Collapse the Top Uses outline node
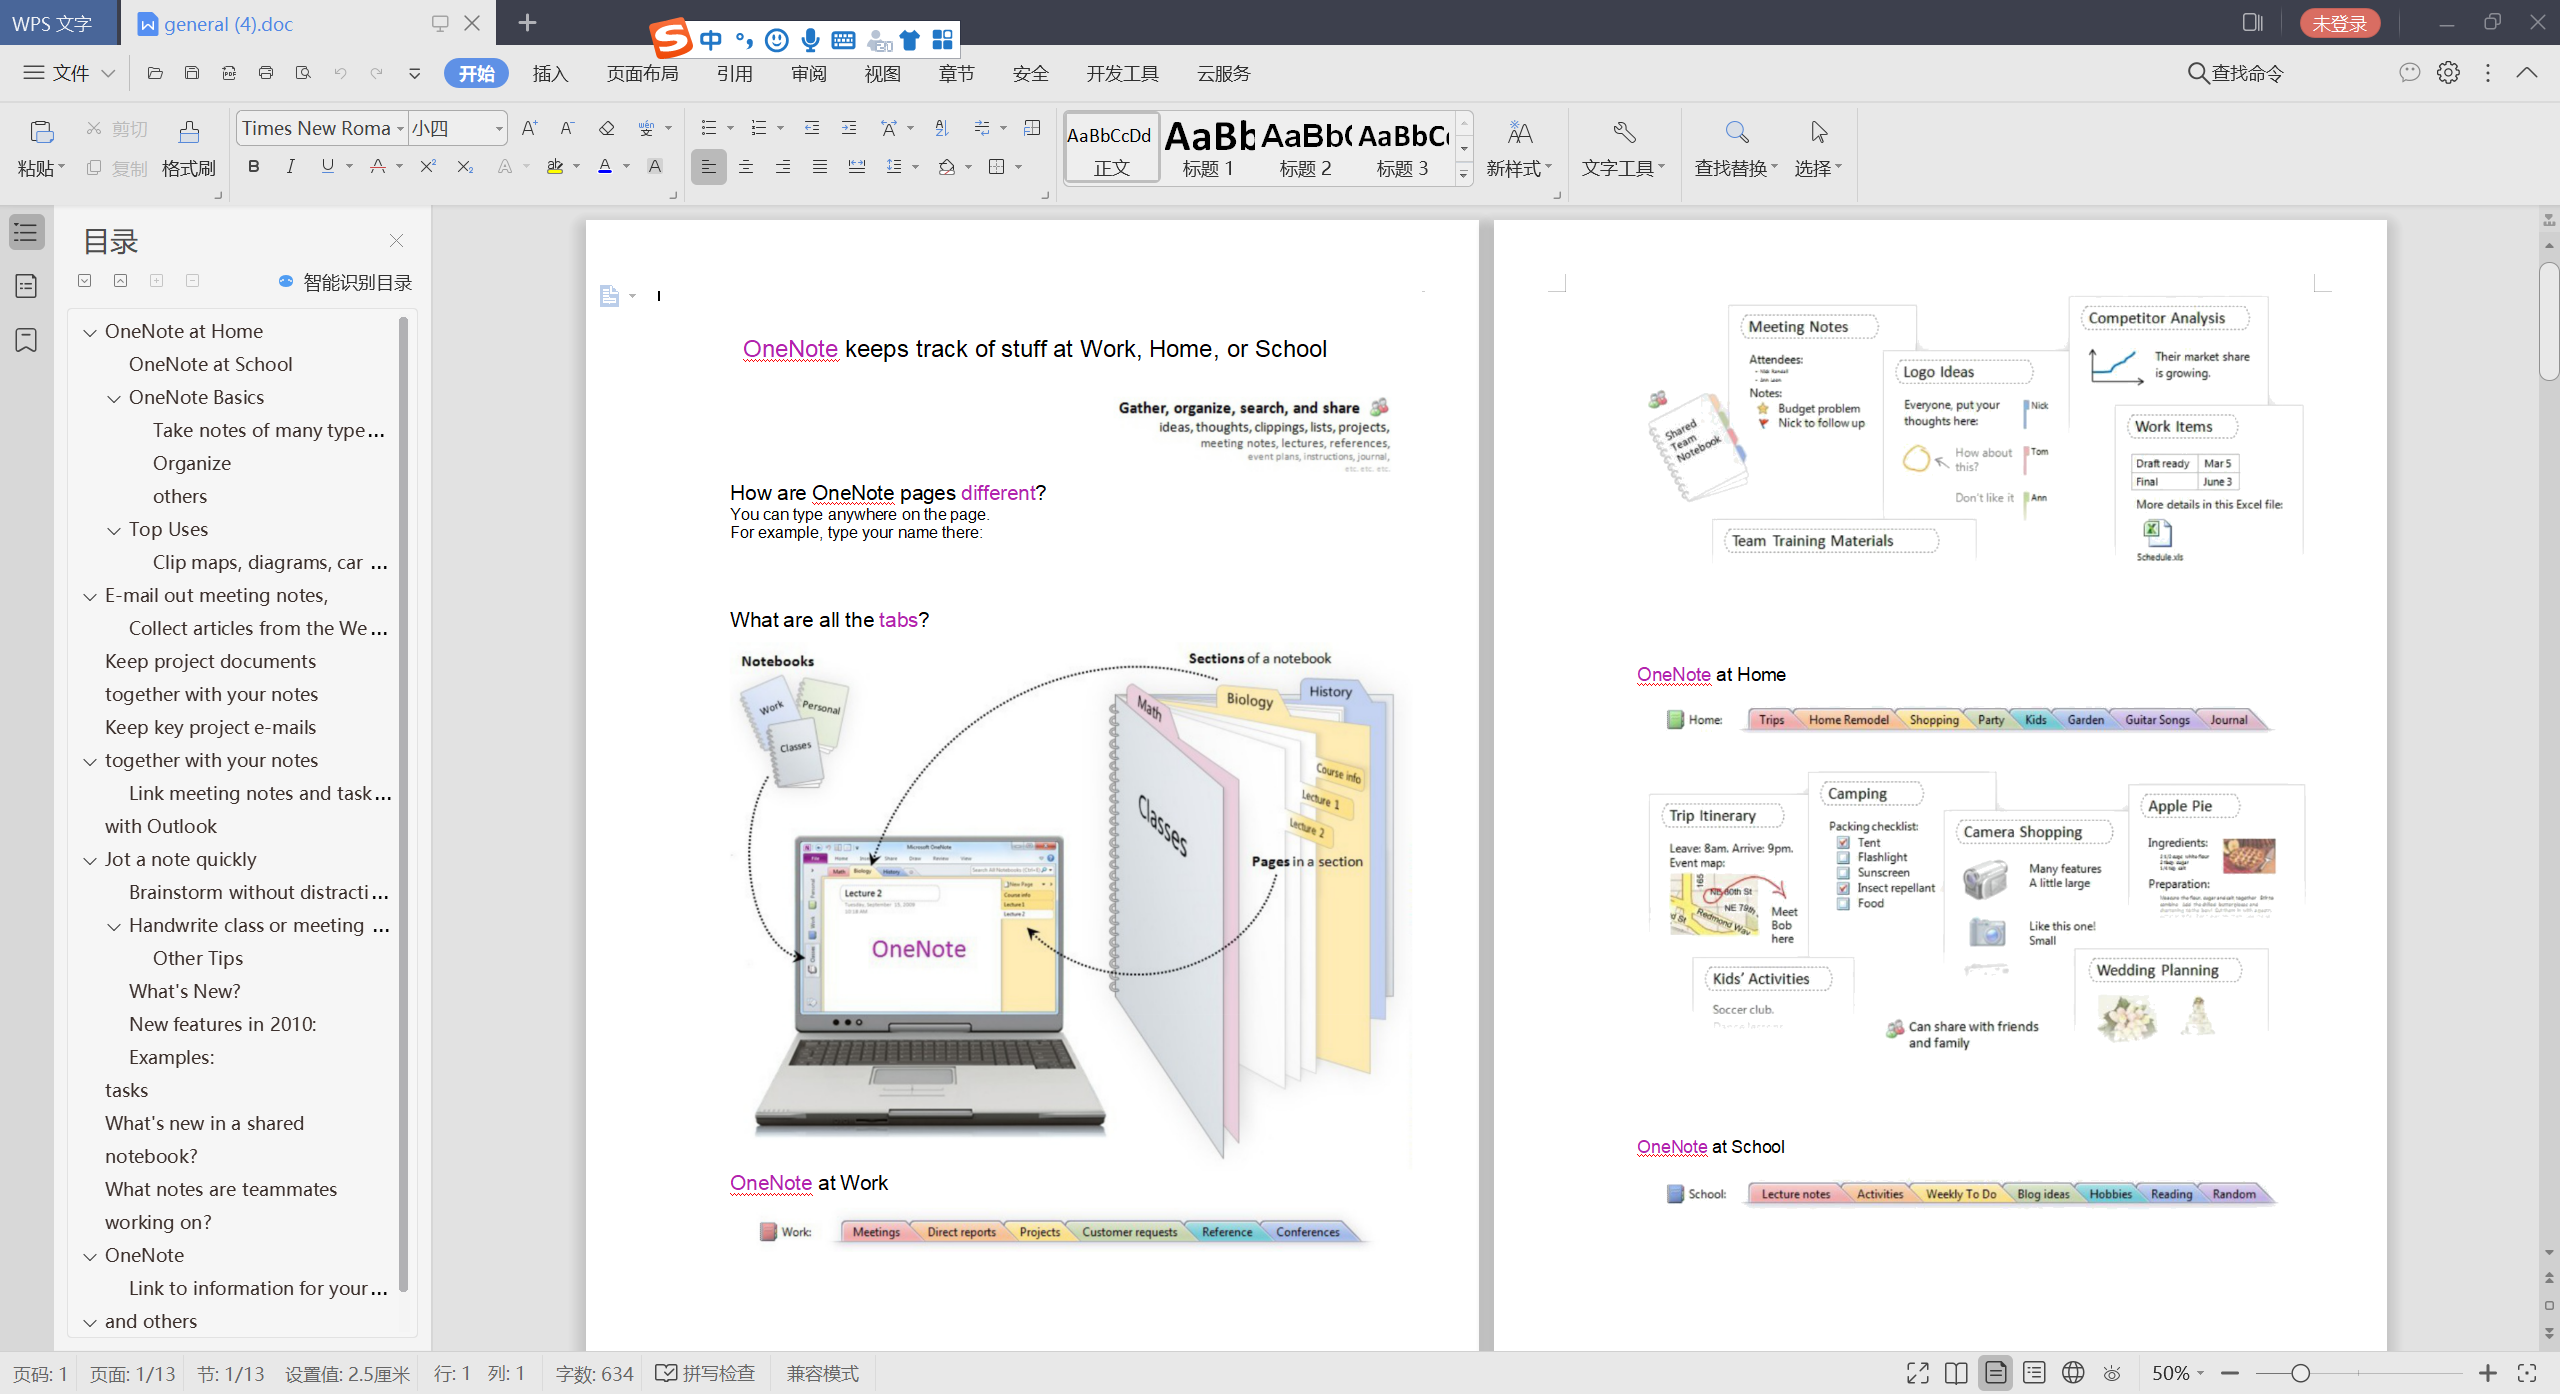Screen dimensions: 2560x1394 click(114, 530)
